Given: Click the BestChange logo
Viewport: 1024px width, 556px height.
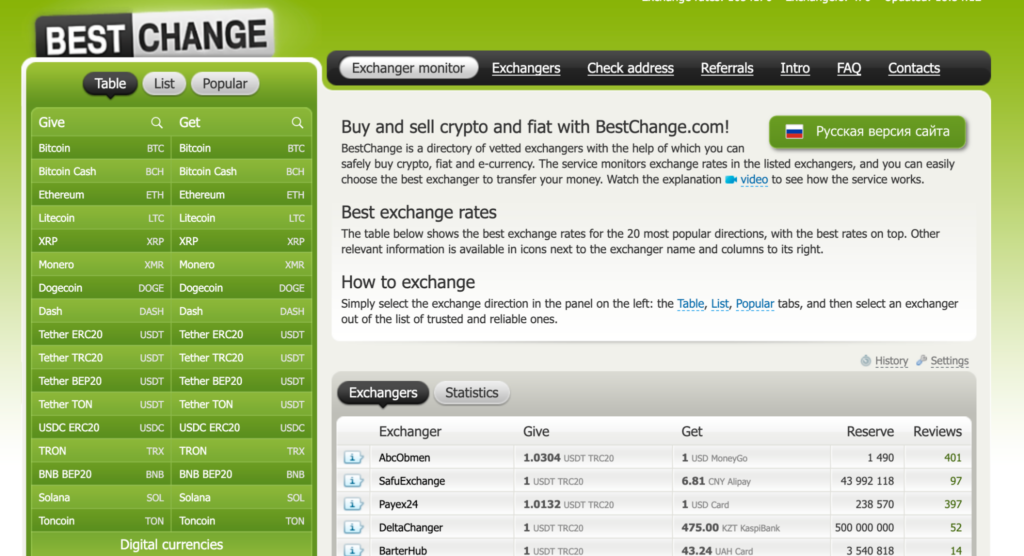Looking at the screenshot, I should [x=155, y=37].
